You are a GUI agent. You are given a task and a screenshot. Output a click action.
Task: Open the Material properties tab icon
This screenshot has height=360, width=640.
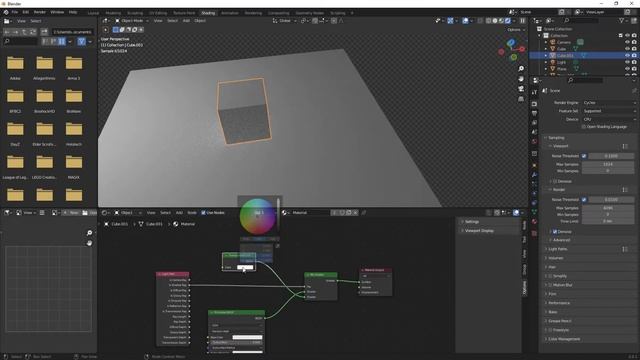pyautogui.click(x=534, y=222)
